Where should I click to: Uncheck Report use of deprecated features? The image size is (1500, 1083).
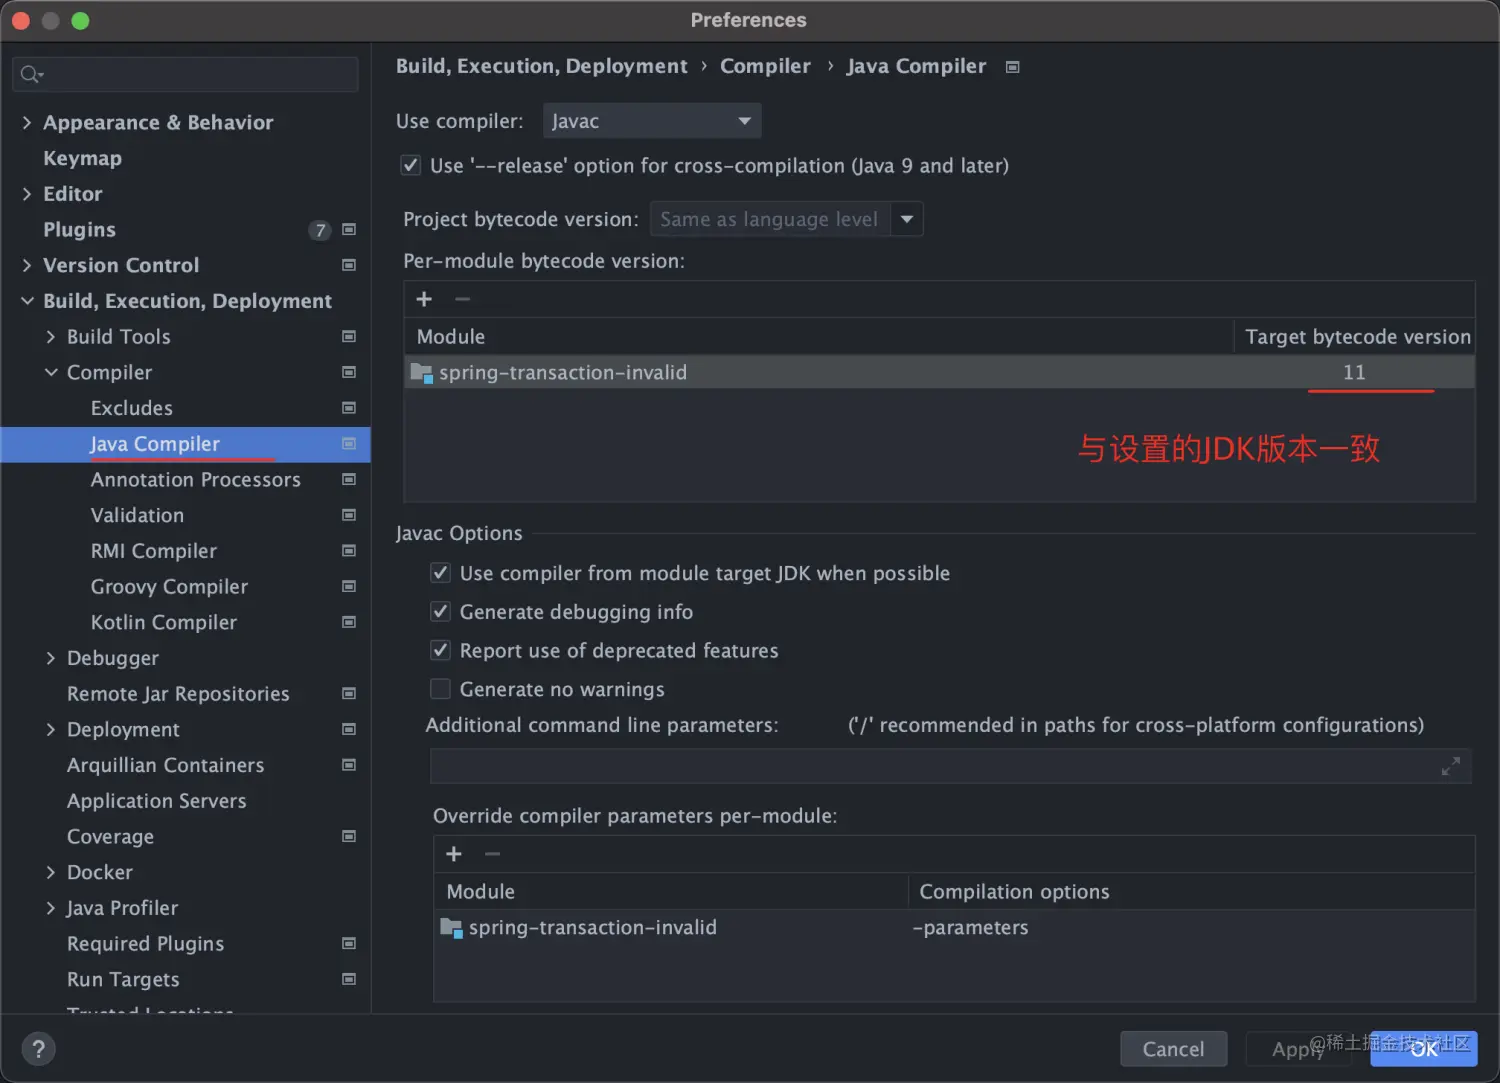(440, 650)
